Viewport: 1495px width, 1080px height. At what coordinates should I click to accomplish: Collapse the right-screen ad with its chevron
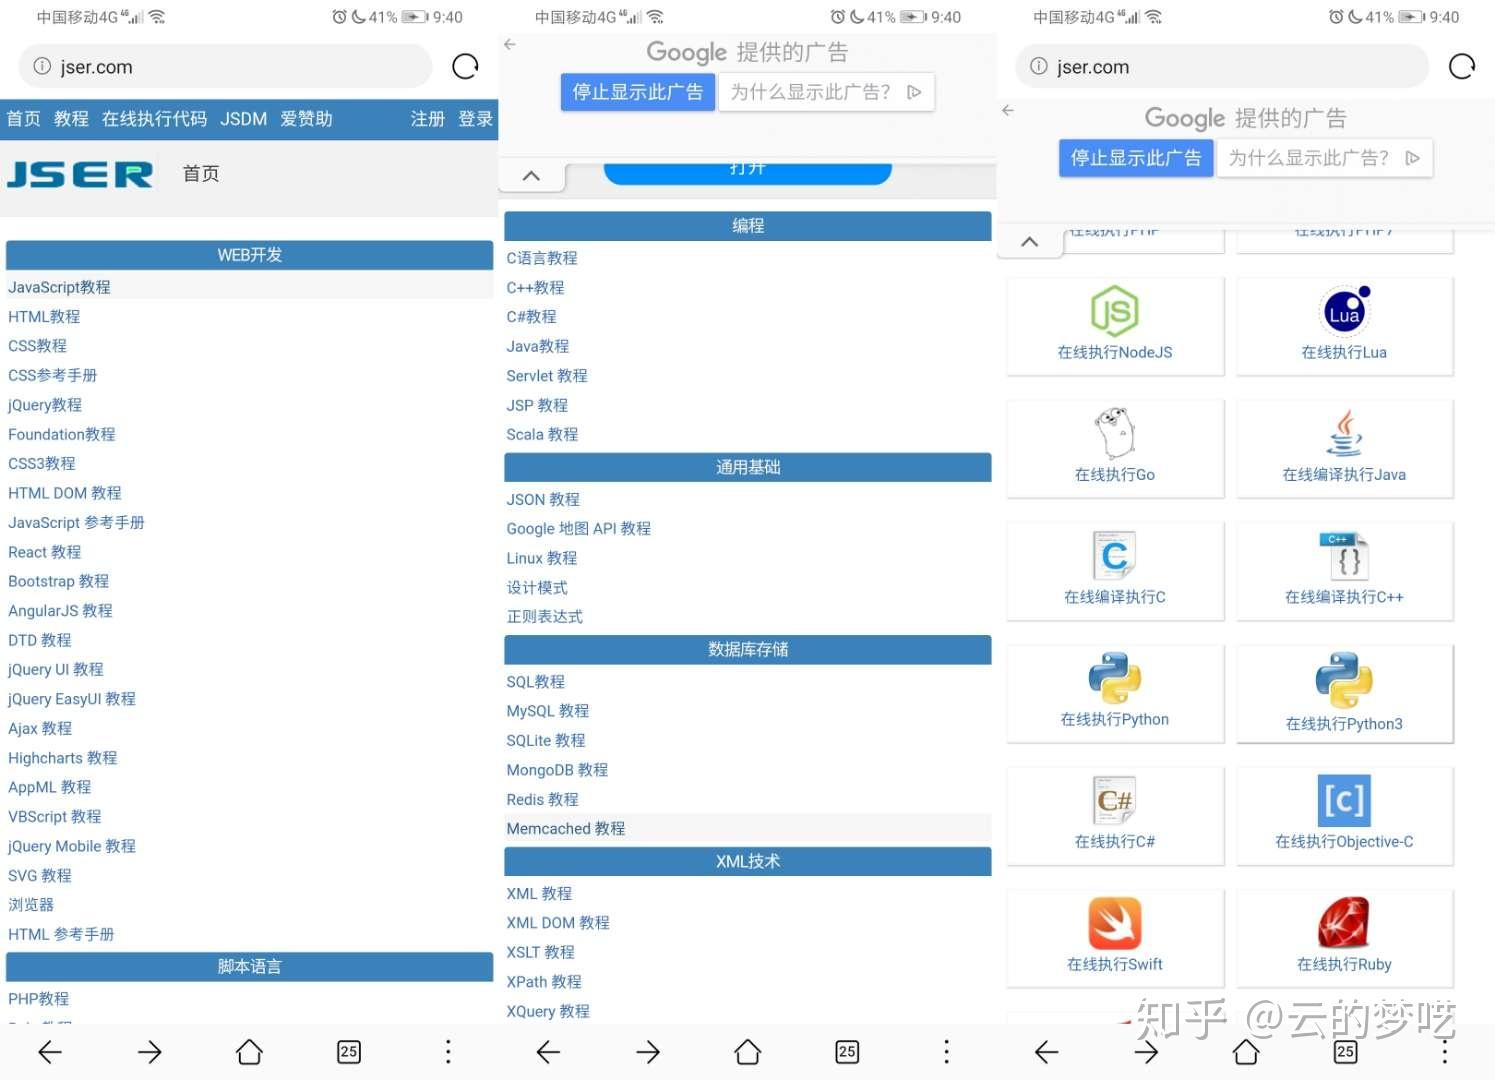coord(1029,241)
